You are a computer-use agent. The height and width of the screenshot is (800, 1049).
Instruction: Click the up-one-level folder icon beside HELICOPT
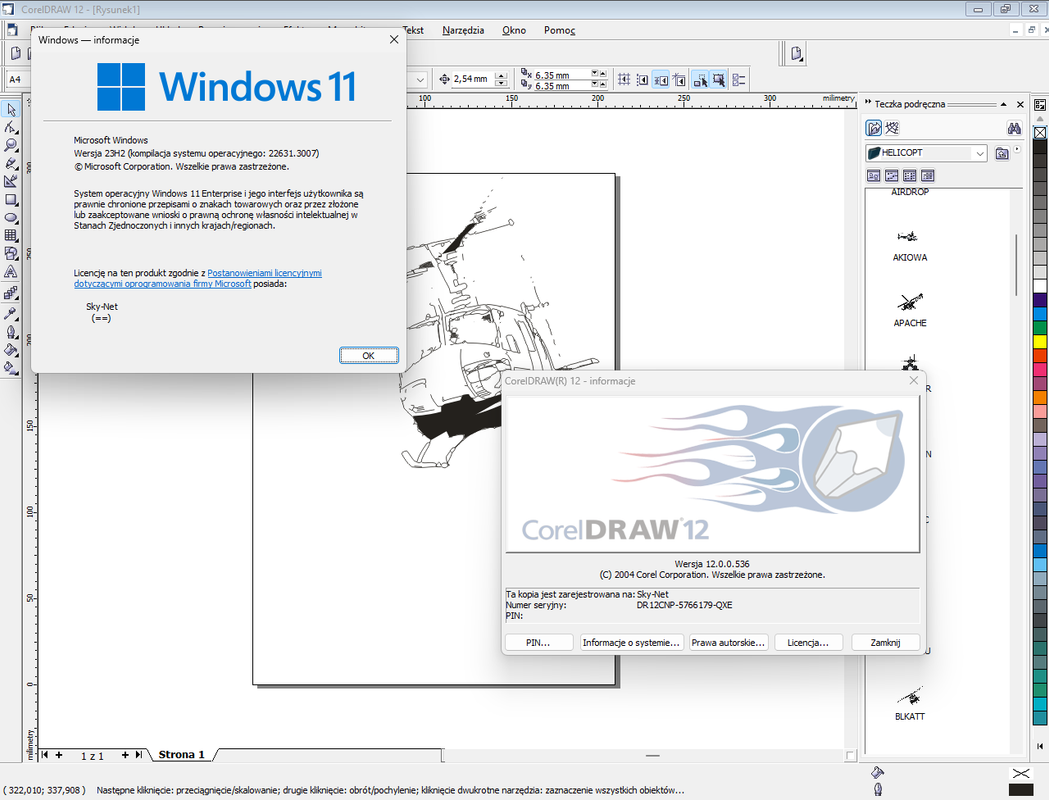click(1002, 153)
